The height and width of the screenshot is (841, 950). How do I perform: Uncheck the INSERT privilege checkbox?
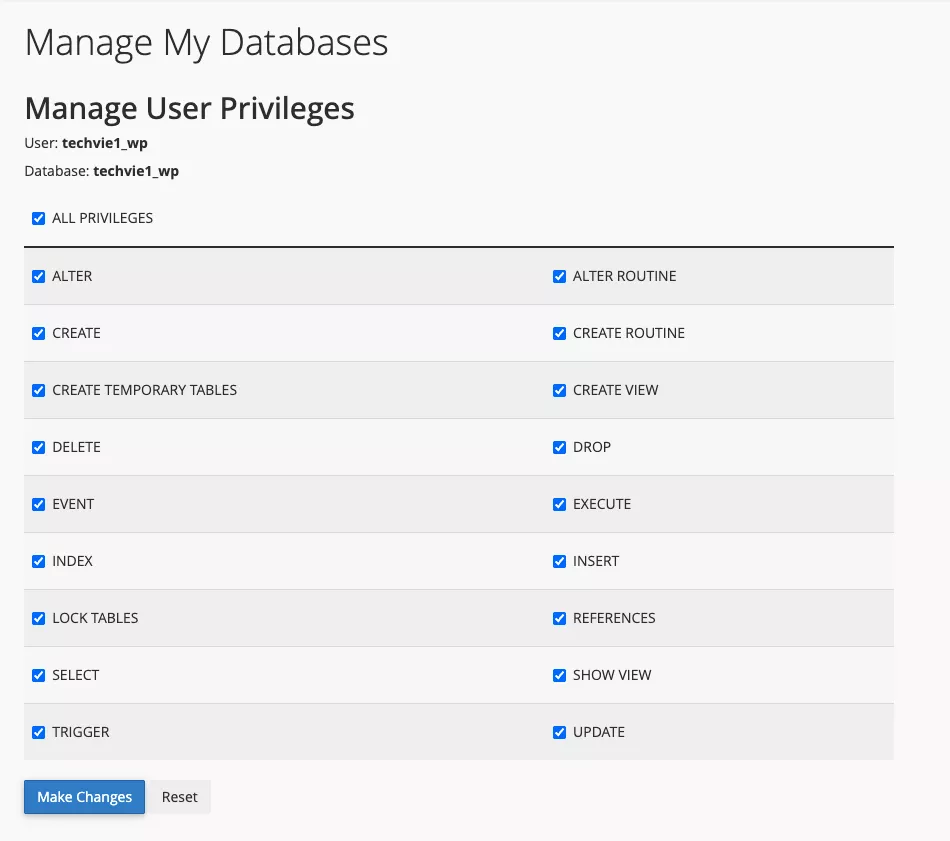(x=560, y=561)
